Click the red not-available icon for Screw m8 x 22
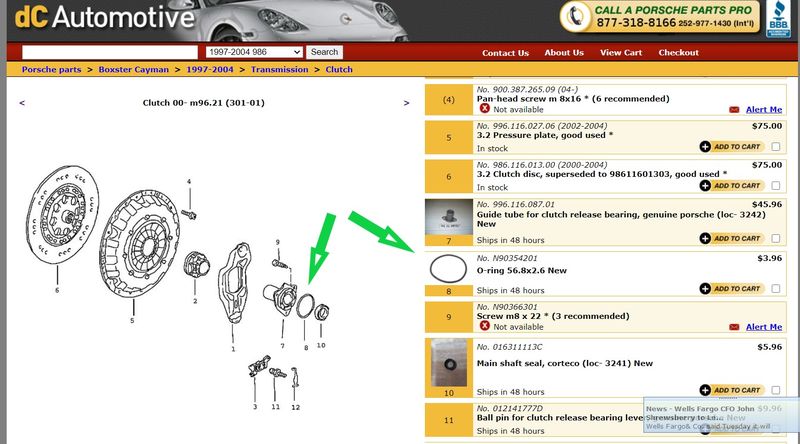800x444 pixels. click(x=484, y=326)
